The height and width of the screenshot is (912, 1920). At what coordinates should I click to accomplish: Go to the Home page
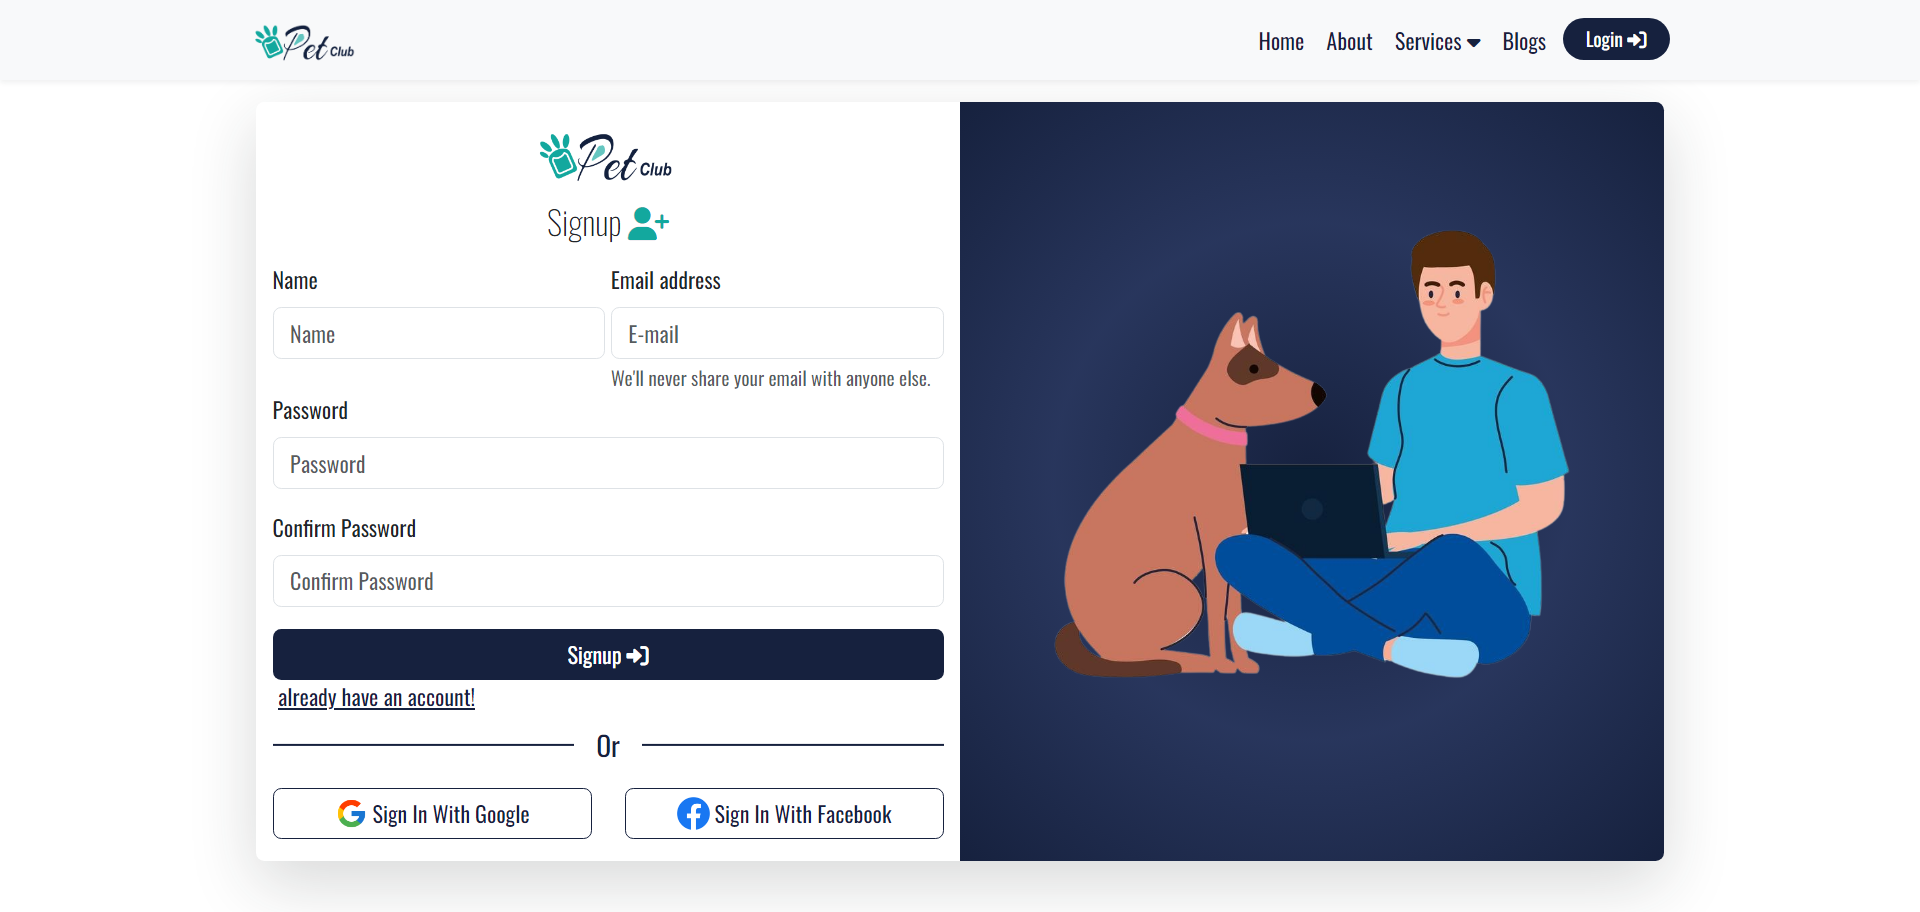click(1281, 42)
